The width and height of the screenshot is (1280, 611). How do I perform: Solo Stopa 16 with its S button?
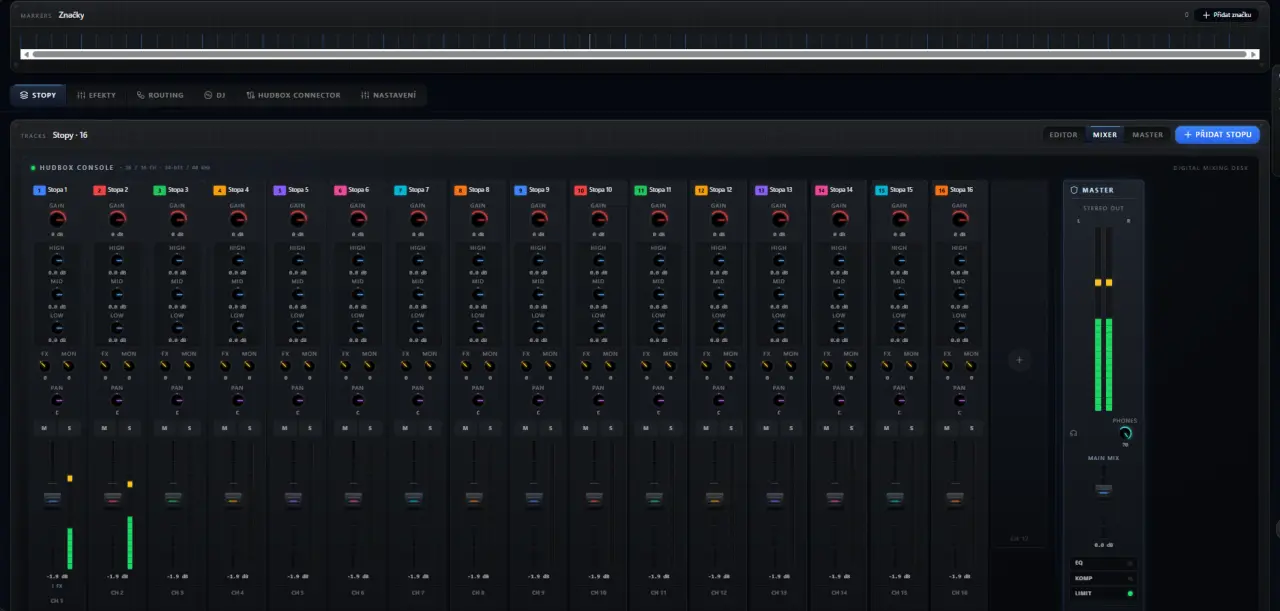pos(972,428)
